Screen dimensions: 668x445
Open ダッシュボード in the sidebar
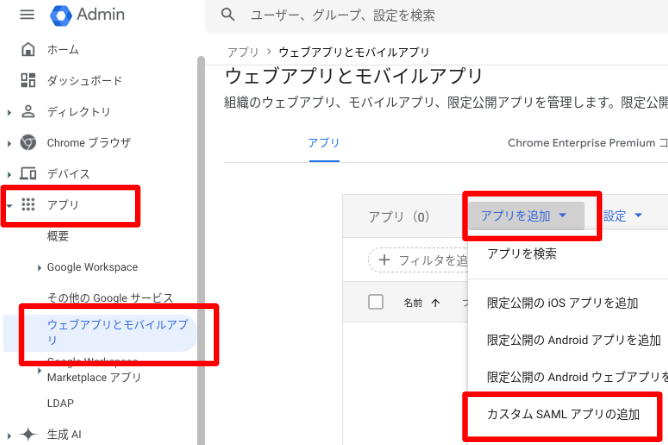84,80
